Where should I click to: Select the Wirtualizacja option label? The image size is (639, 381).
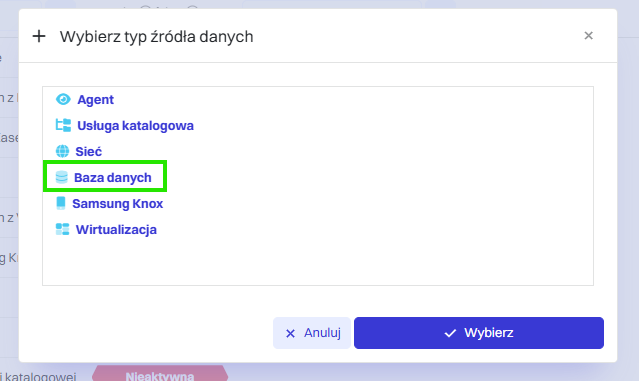116,229
